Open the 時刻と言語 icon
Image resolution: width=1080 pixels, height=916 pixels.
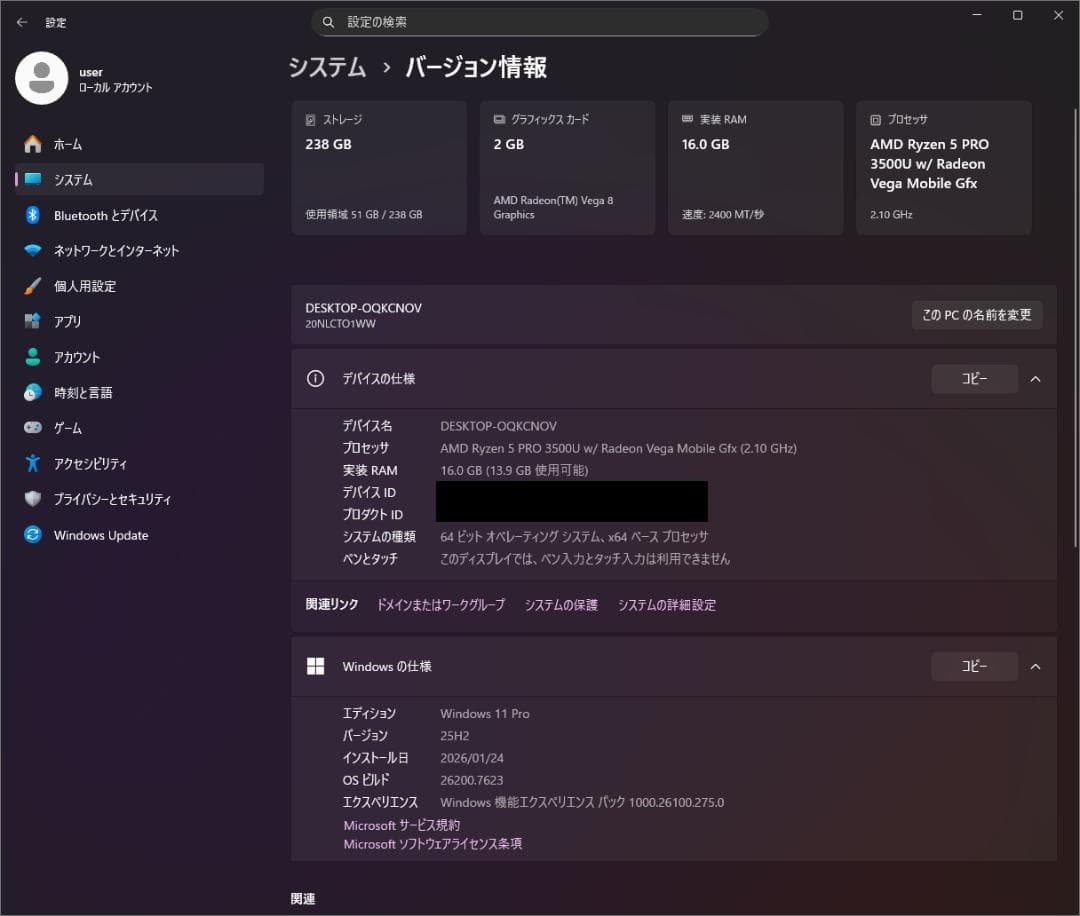pyautogui.click(x=34, y=392)
